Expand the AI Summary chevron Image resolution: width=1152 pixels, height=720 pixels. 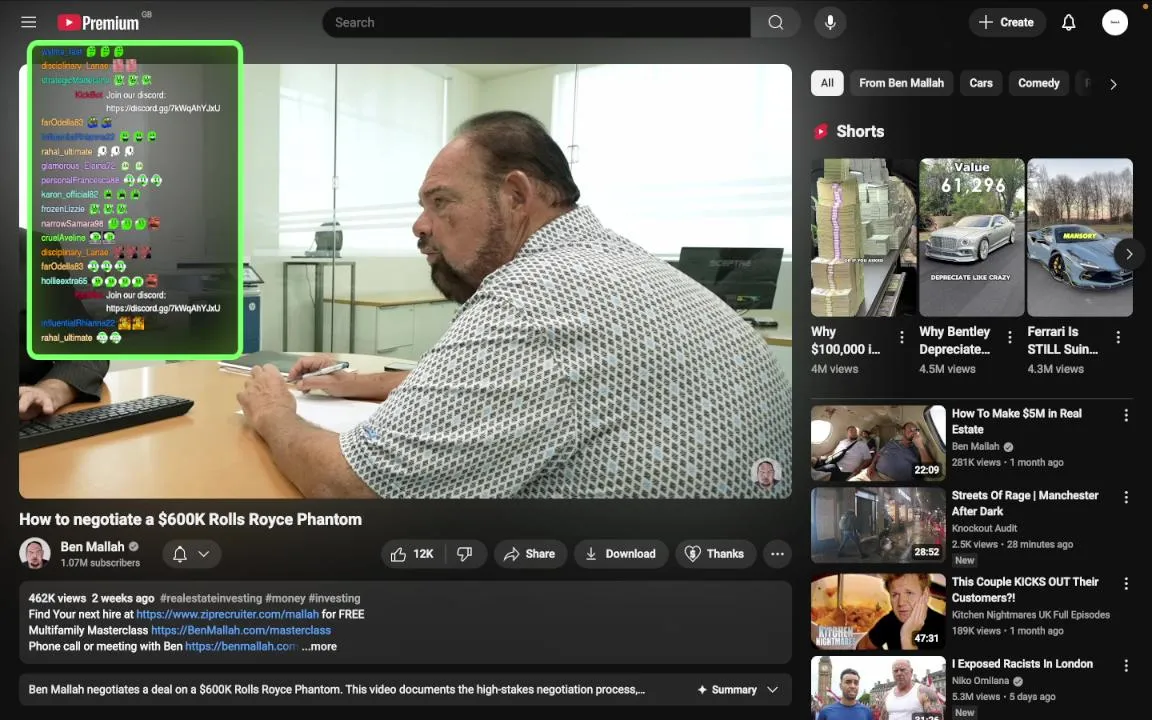pyautogui.click(x=772, y=689)
